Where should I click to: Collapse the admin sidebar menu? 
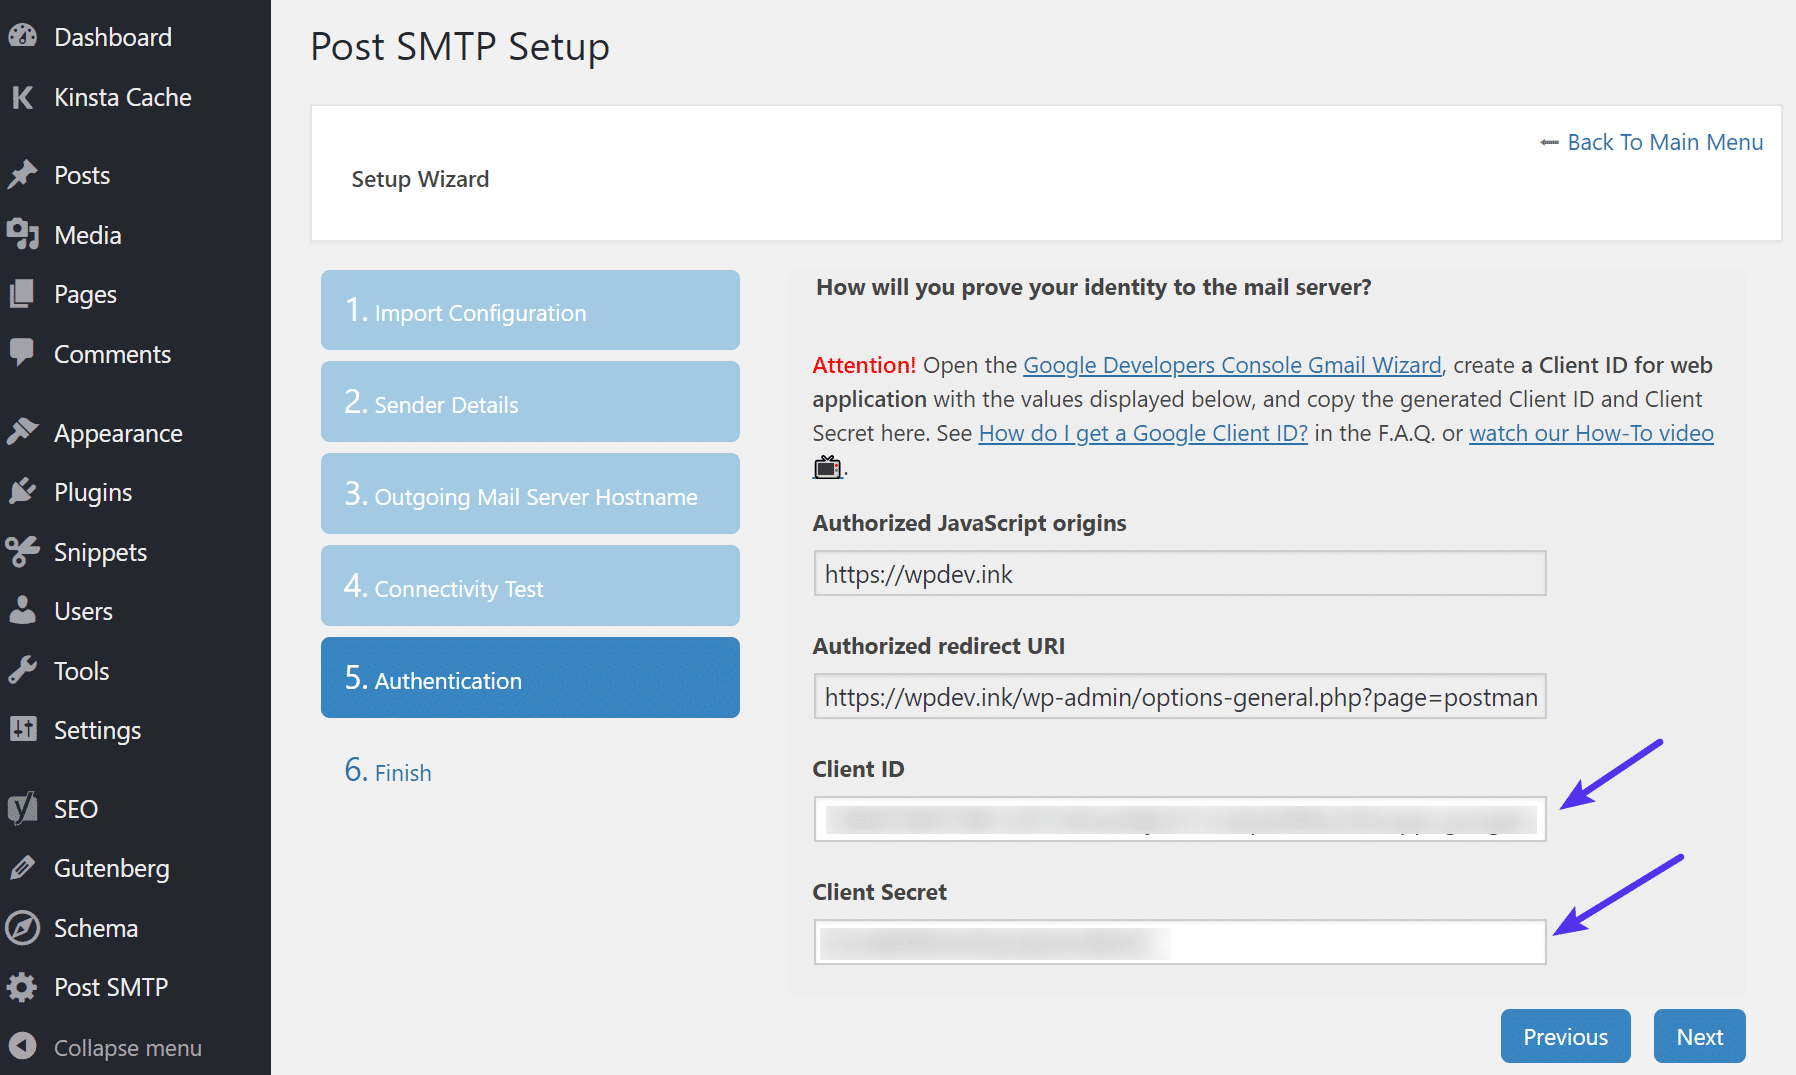(24, 1047)
